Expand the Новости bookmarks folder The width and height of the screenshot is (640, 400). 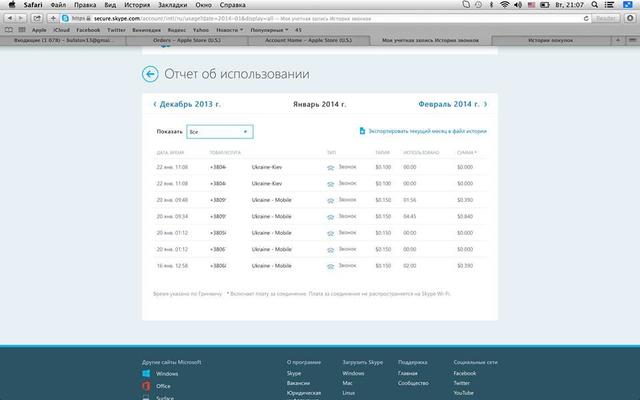tap(229, 30)
